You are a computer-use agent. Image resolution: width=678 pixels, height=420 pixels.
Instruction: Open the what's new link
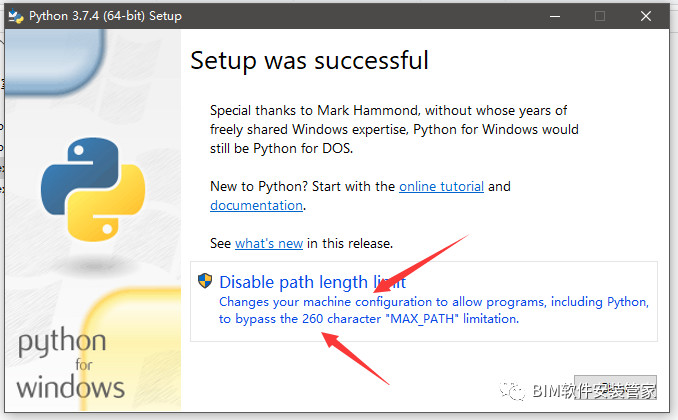coord(269,244)
